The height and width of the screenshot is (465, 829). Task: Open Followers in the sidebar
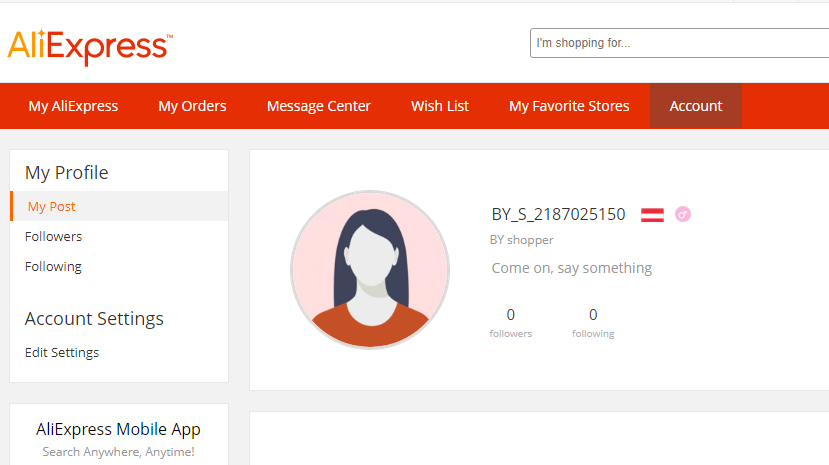pyautogui.click(x=53, y=236)
